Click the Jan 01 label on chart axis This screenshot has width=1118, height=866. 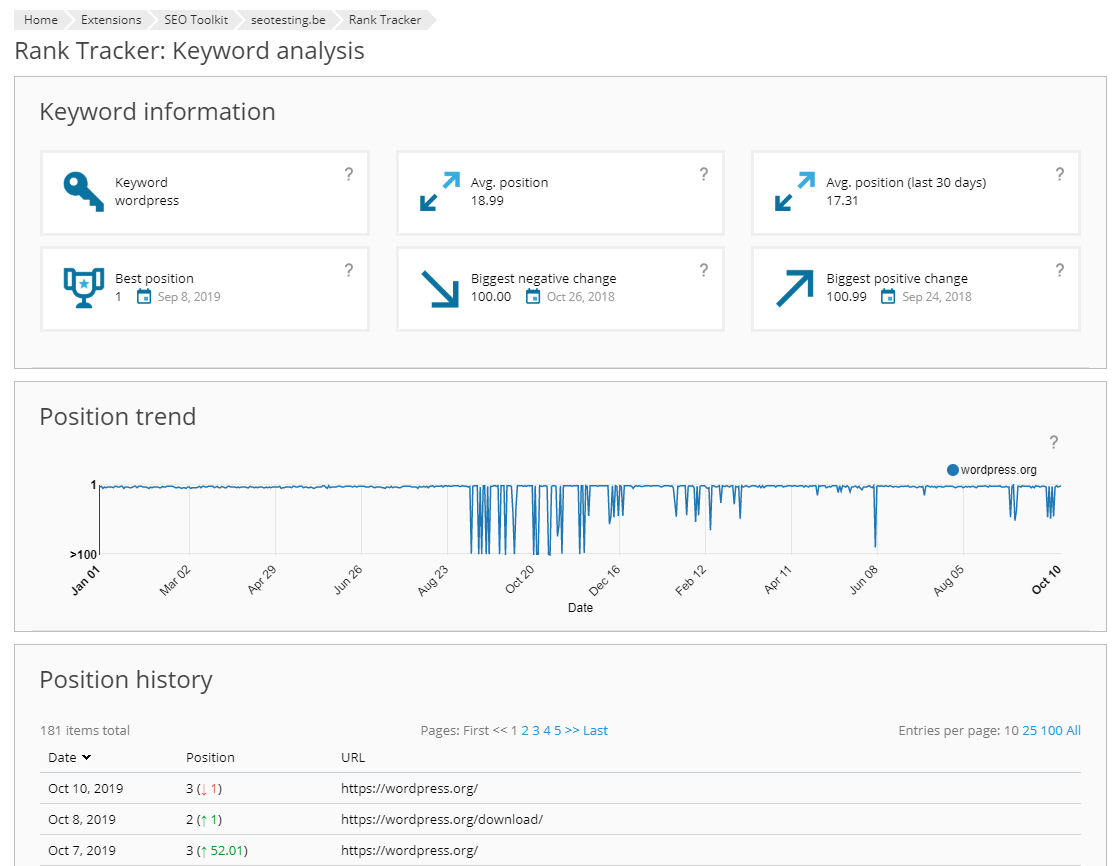click(86, 581)
